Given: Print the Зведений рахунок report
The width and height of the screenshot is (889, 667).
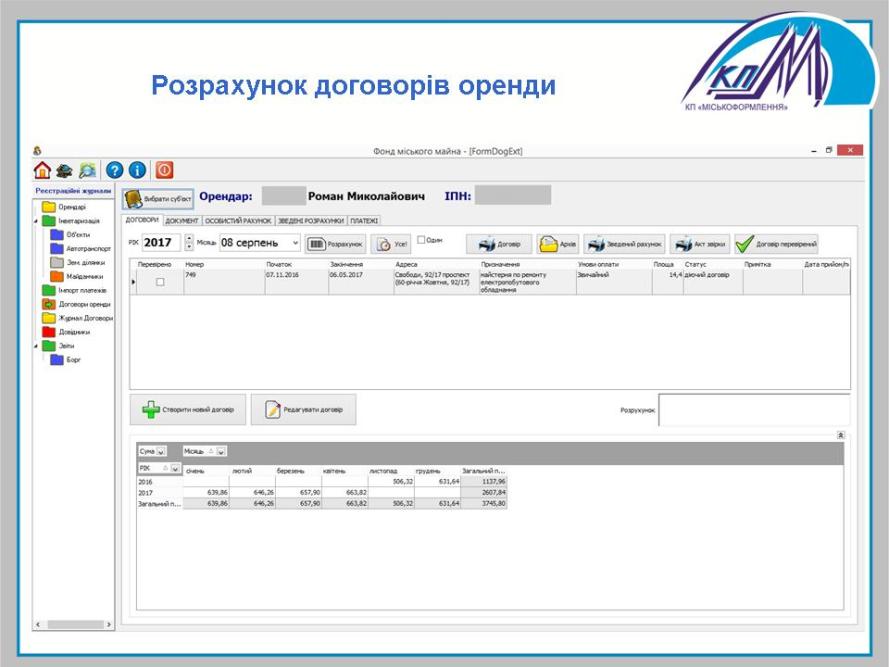Looking at the screenshot, I should point(624,243).
